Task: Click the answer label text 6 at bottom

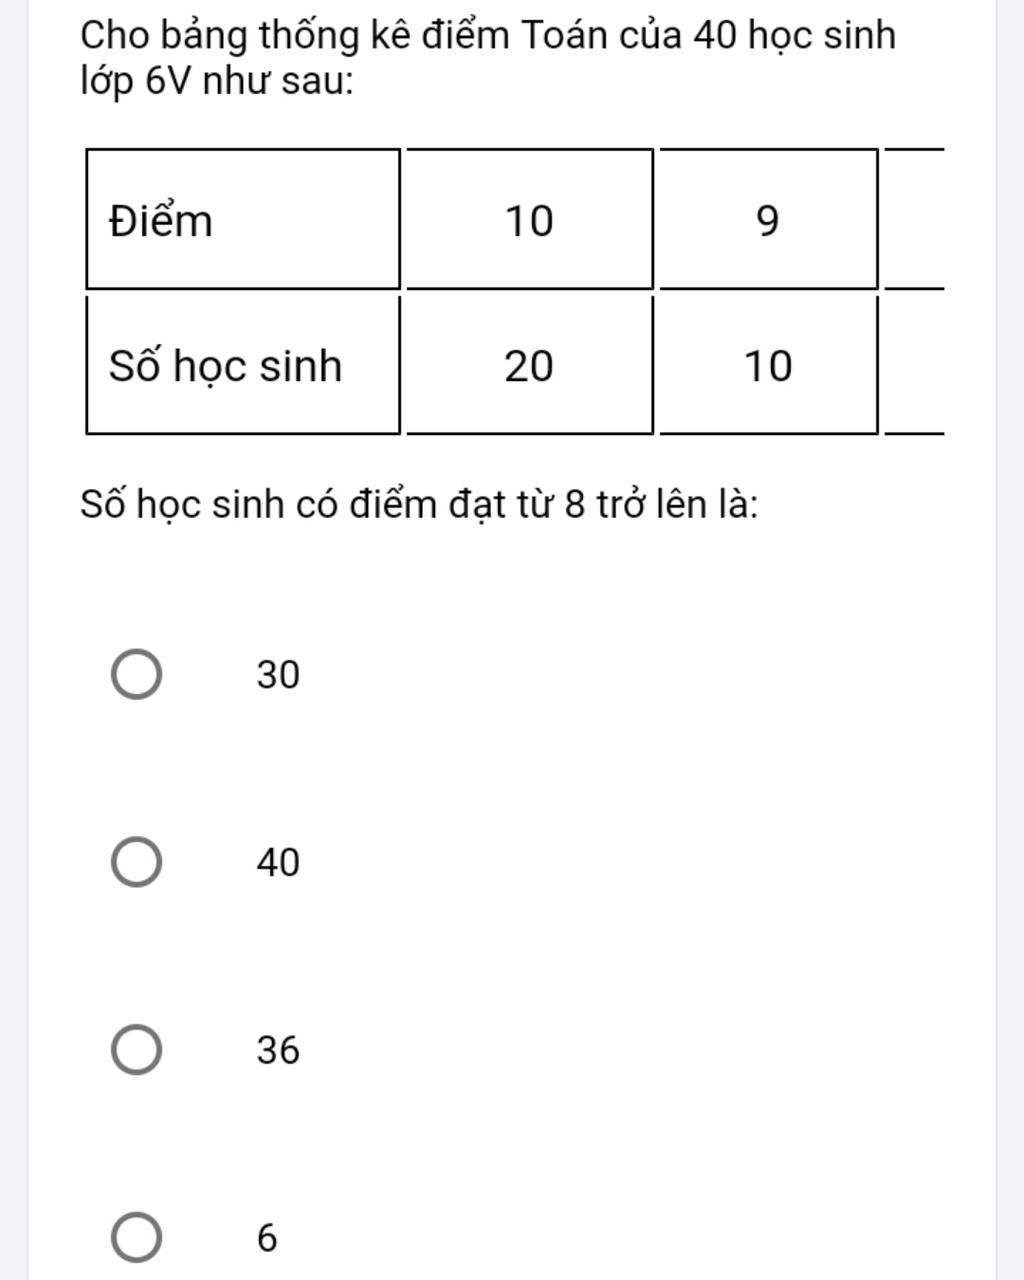Action: 267,1238
